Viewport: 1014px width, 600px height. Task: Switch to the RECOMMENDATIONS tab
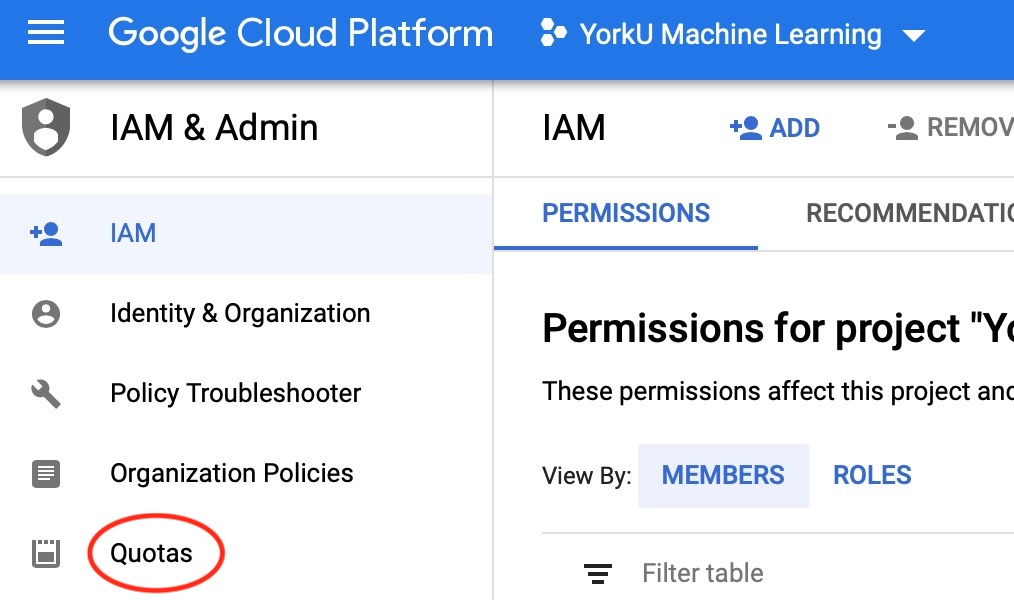pyautogui.click(x=910, y=213)
